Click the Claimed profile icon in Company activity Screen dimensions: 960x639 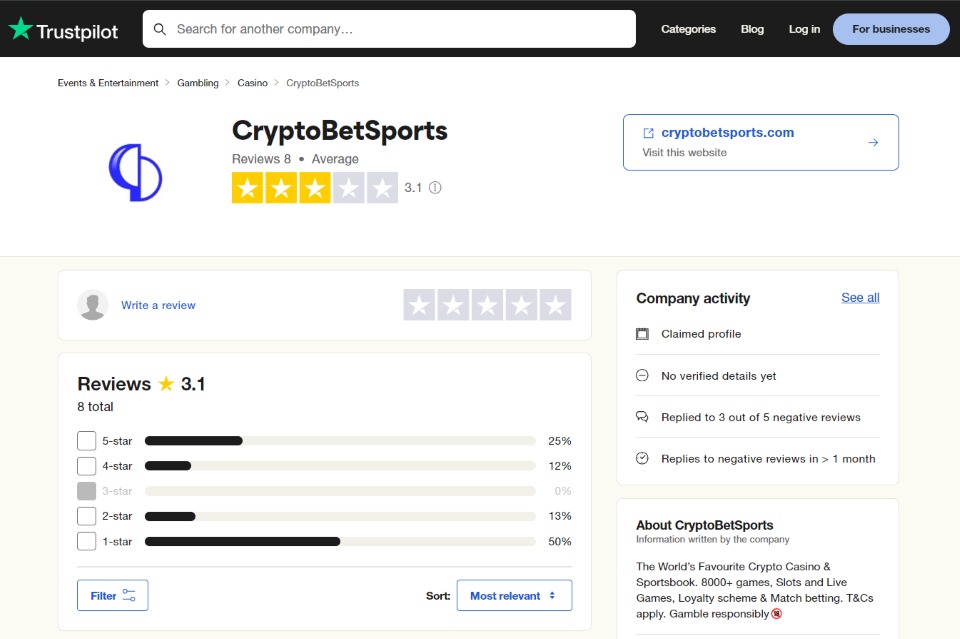pos(642,333)
